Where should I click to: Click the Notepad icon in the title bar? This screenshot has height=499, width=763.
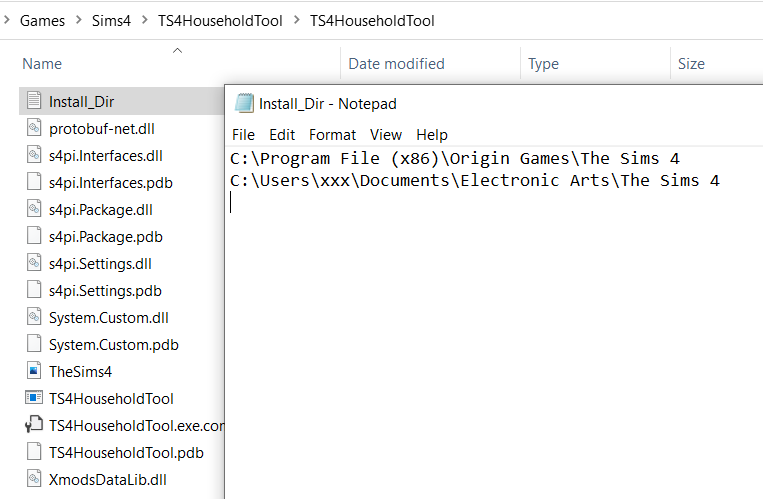[x=244, y=103]
